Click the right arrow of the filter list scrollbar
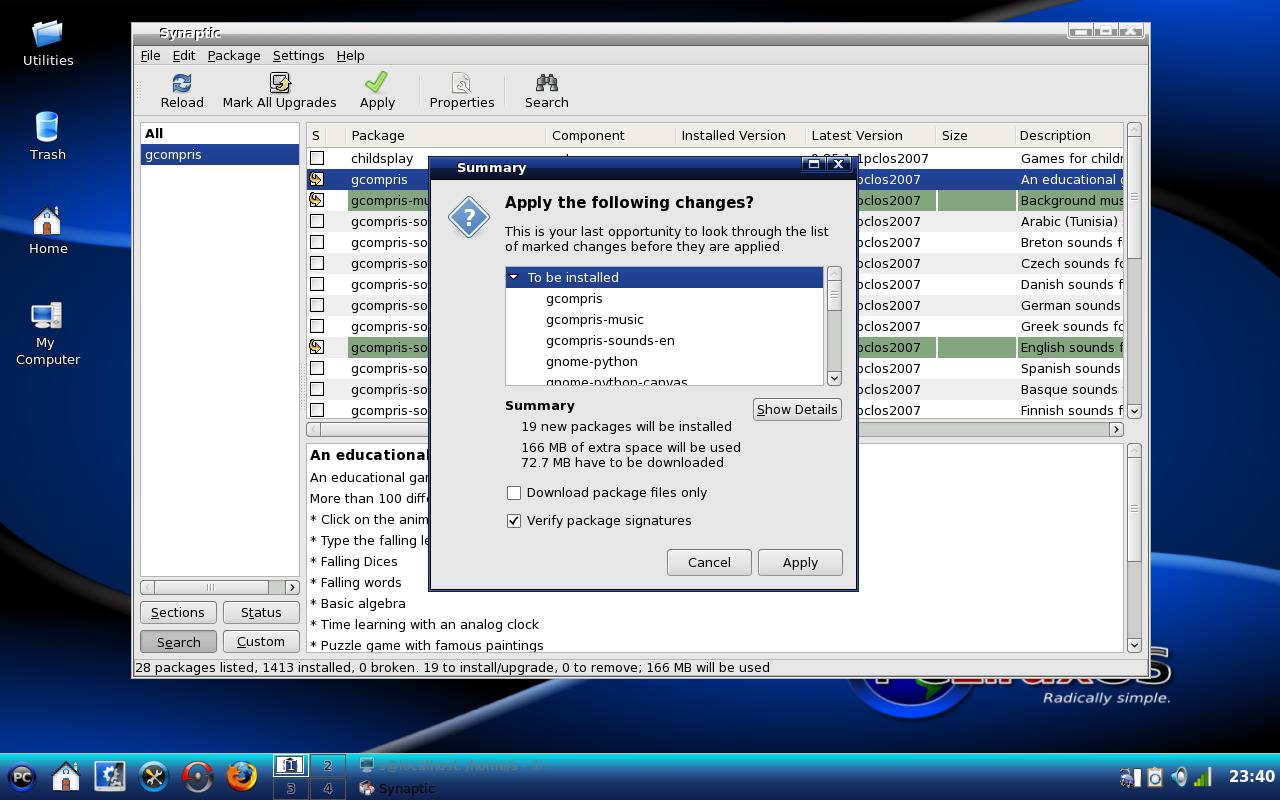Screen dimensions: 1280x800 pyautogui.click(x=292, y=587)
